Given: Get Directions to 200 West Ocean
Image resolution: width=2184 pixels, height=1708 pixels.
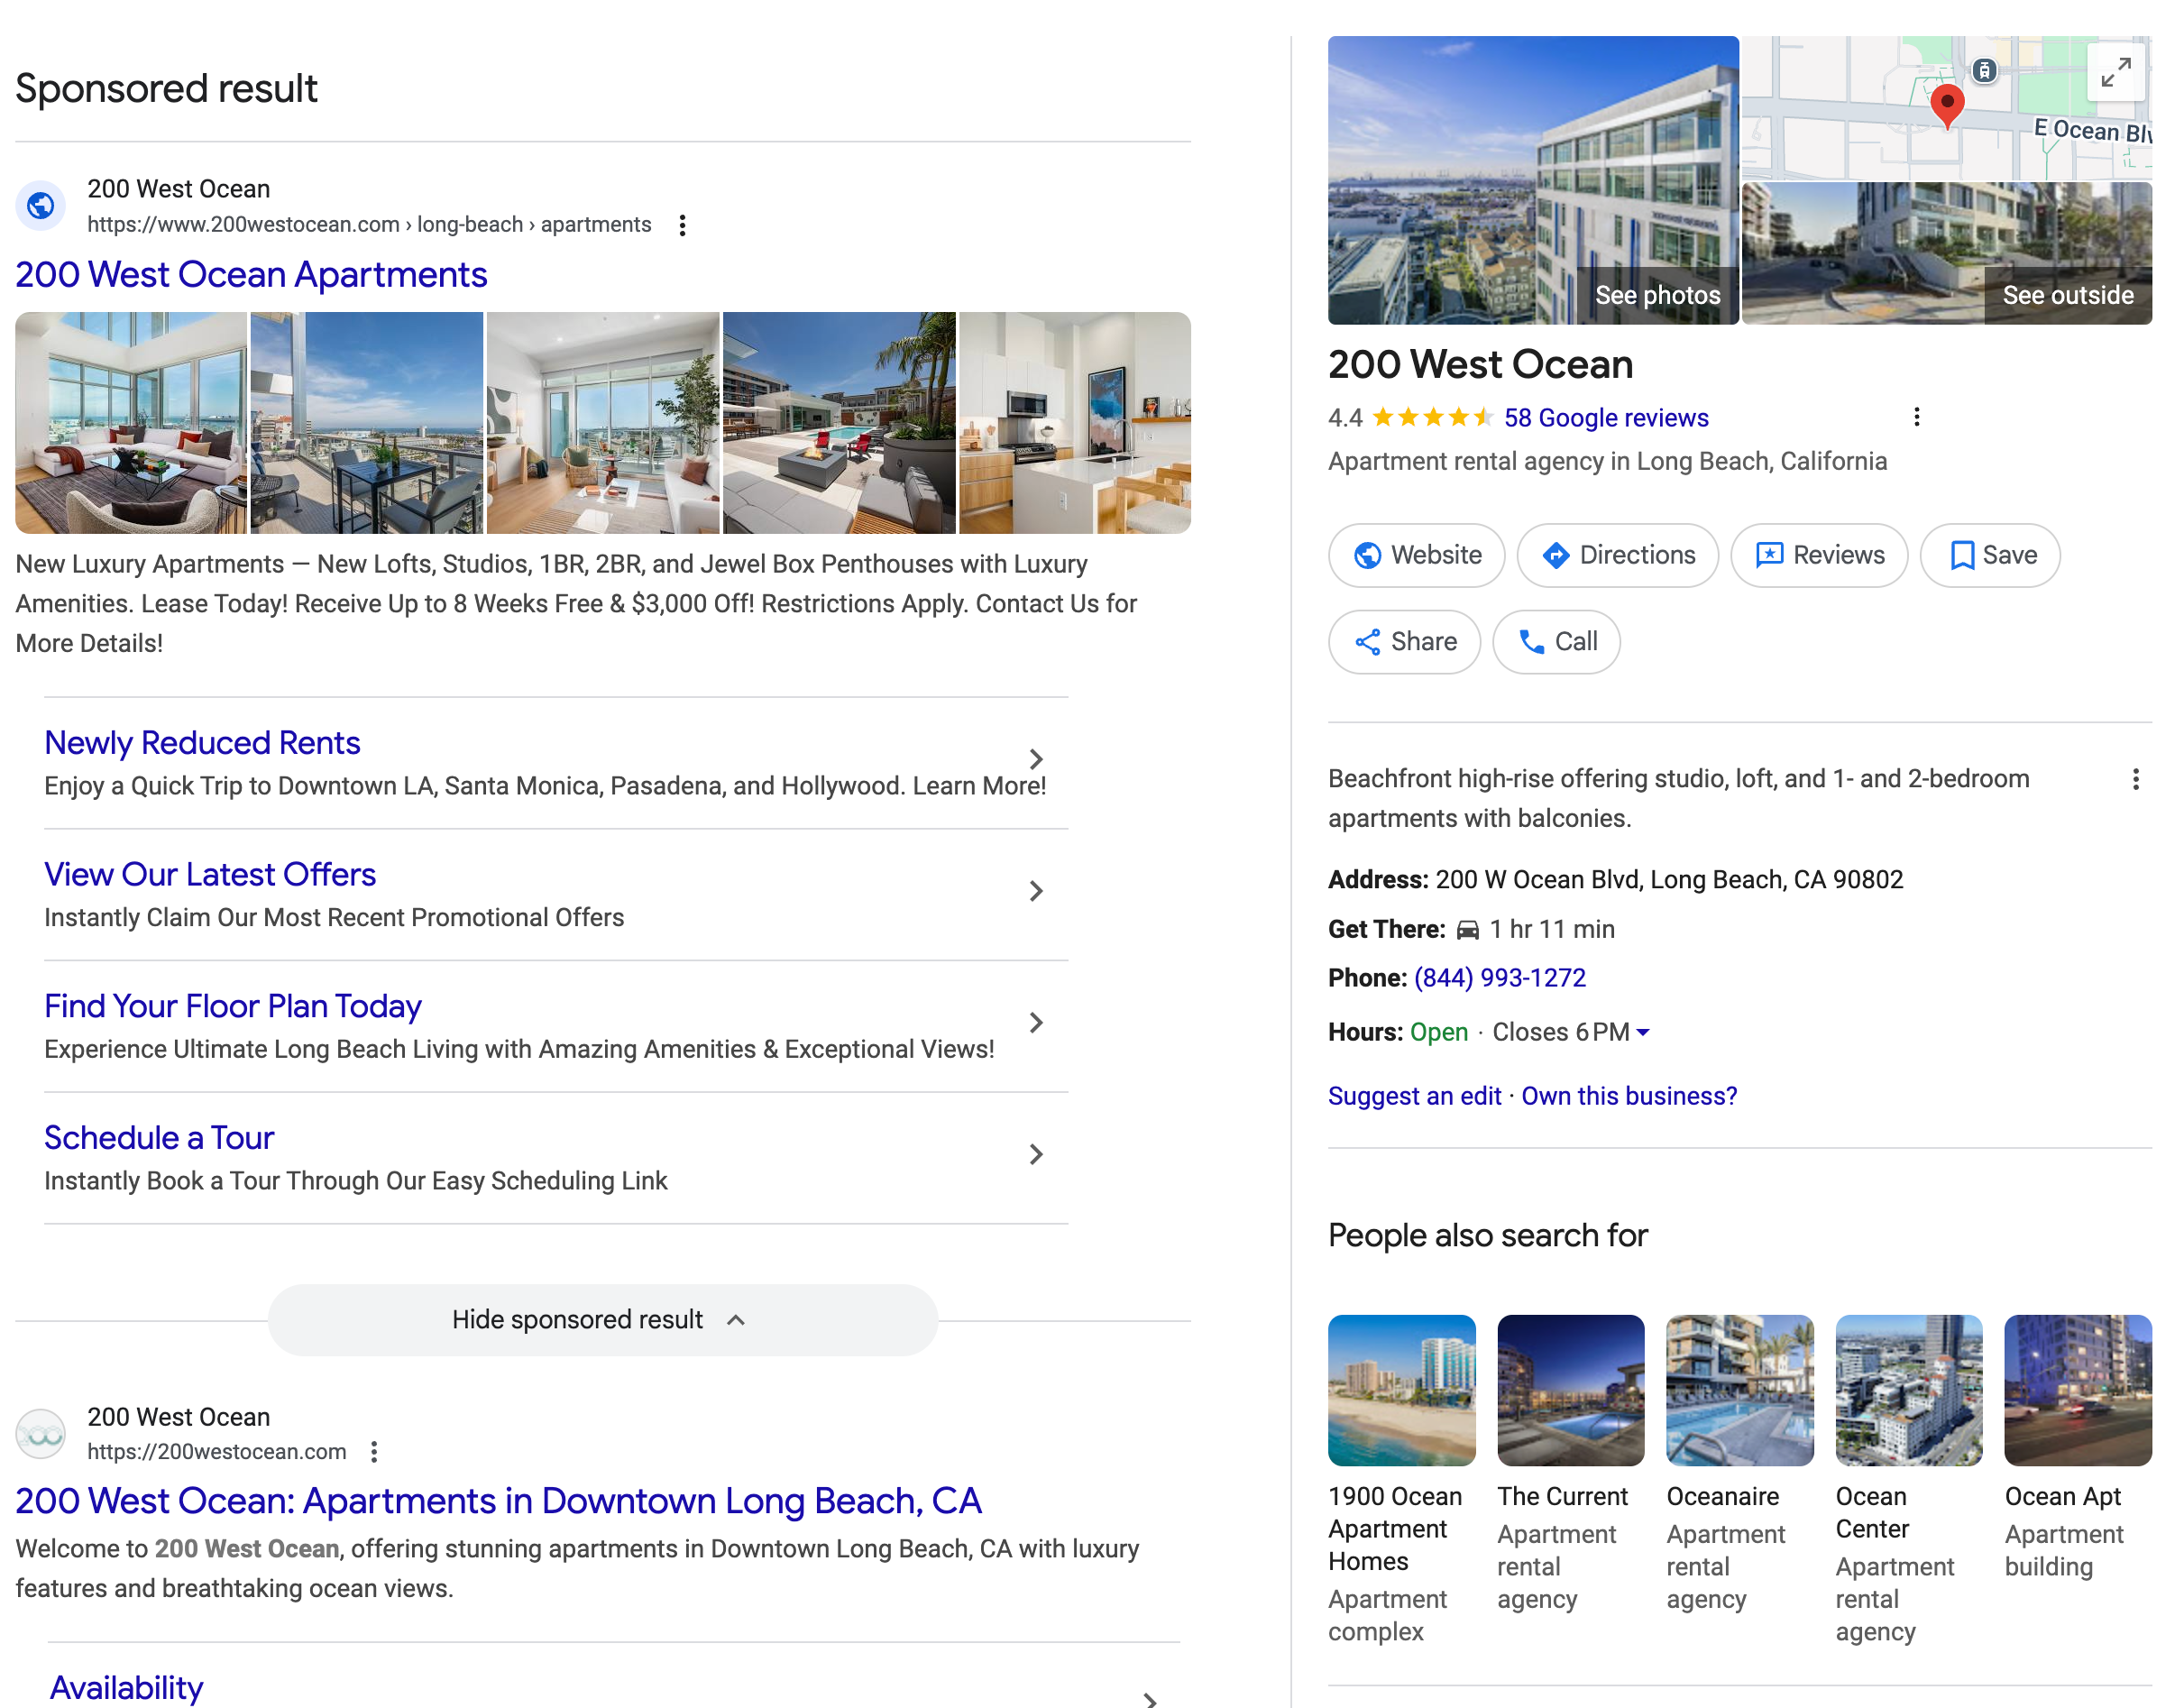Looking at the screenshot, I should (1617, 555).
